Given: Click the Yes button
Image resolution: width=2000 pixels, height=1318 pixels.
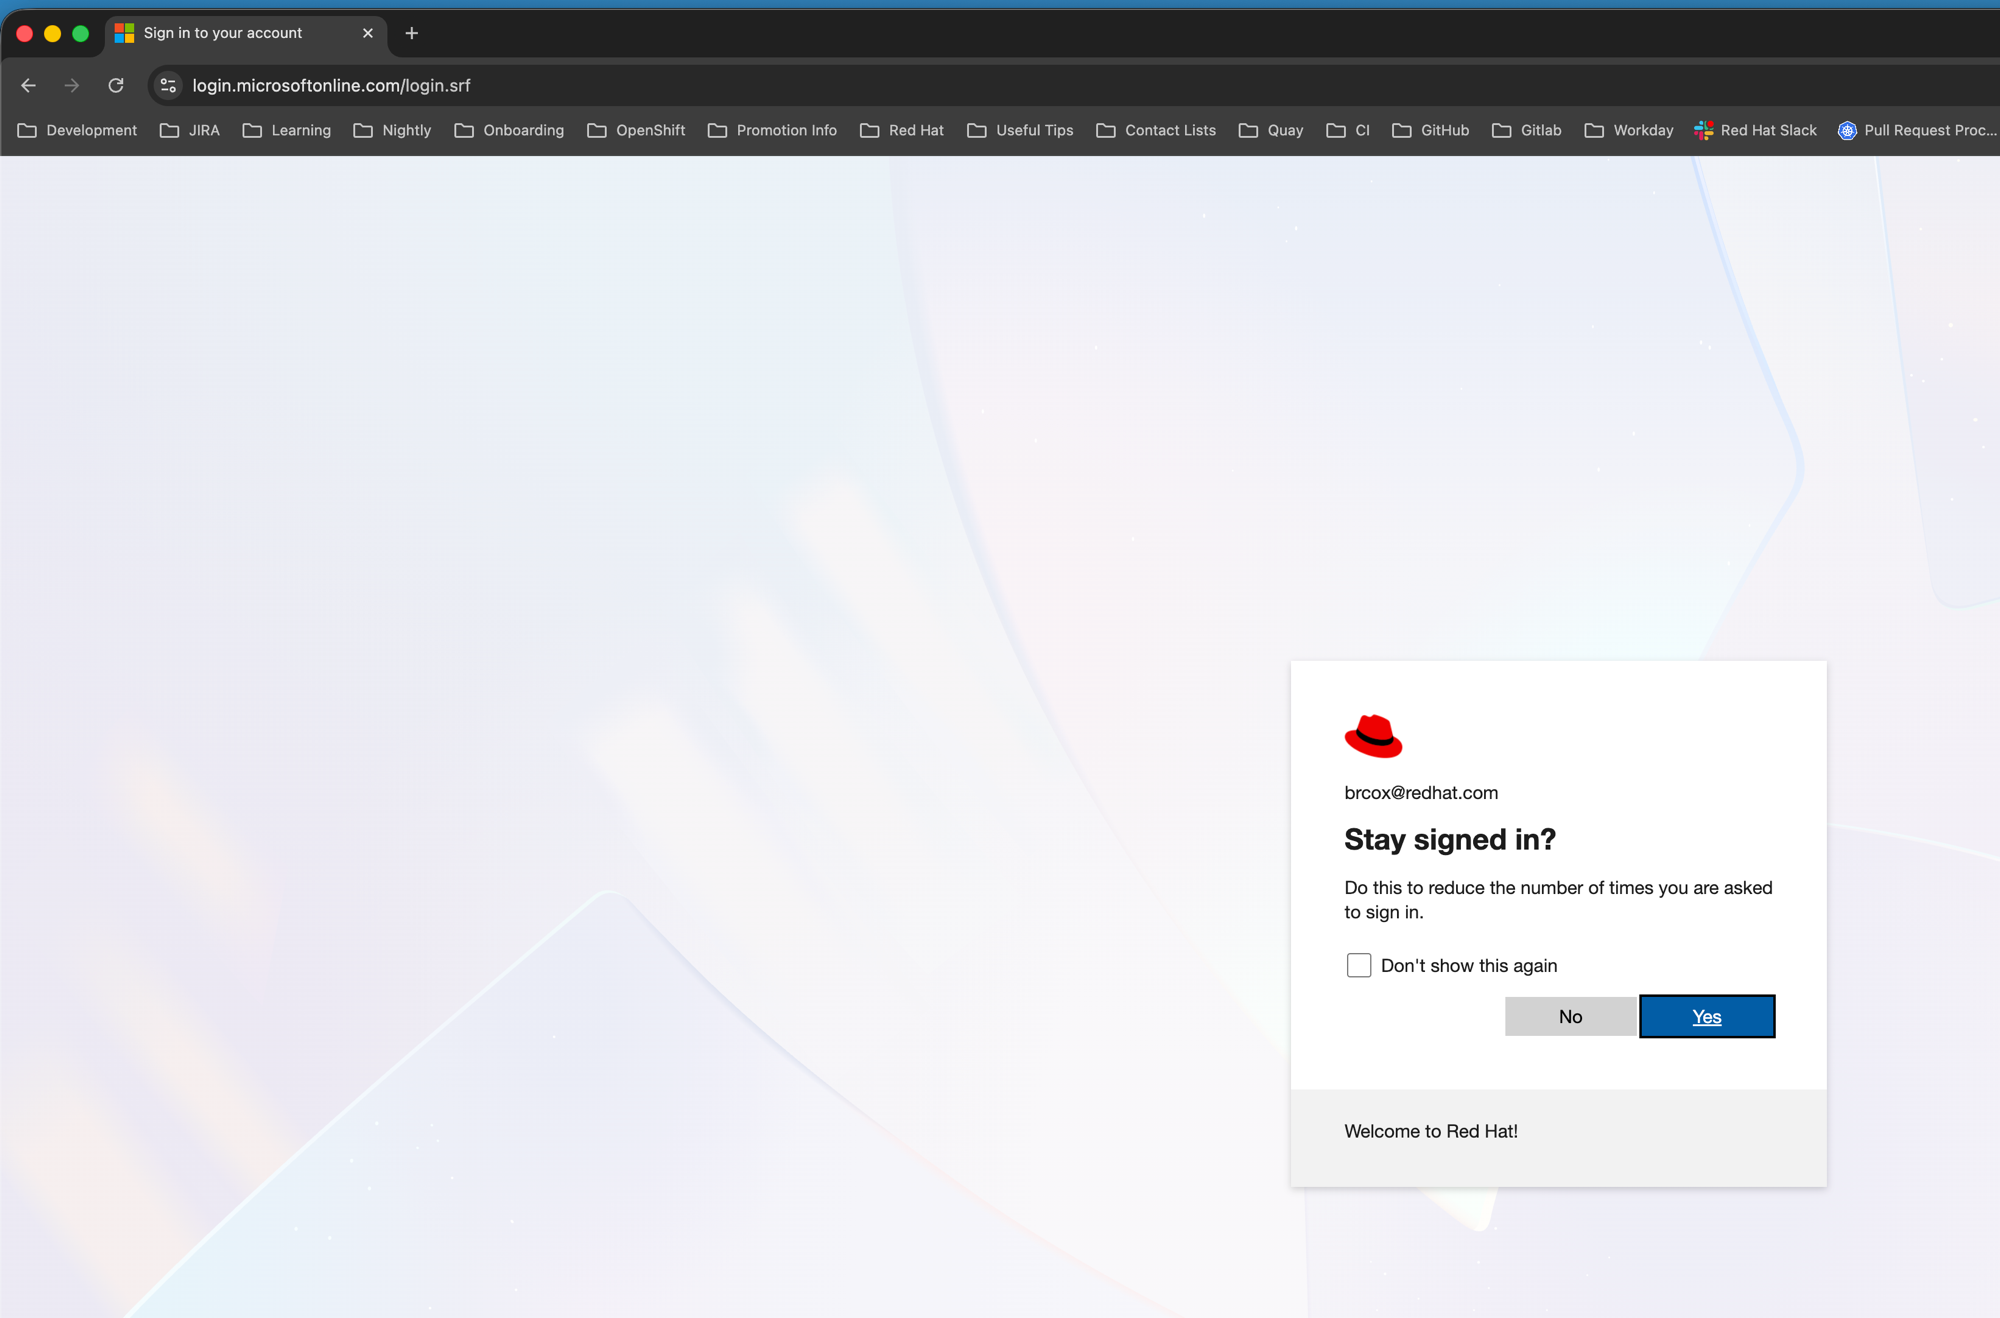Looking at the screenshot, I should tap(1707, 1016).
